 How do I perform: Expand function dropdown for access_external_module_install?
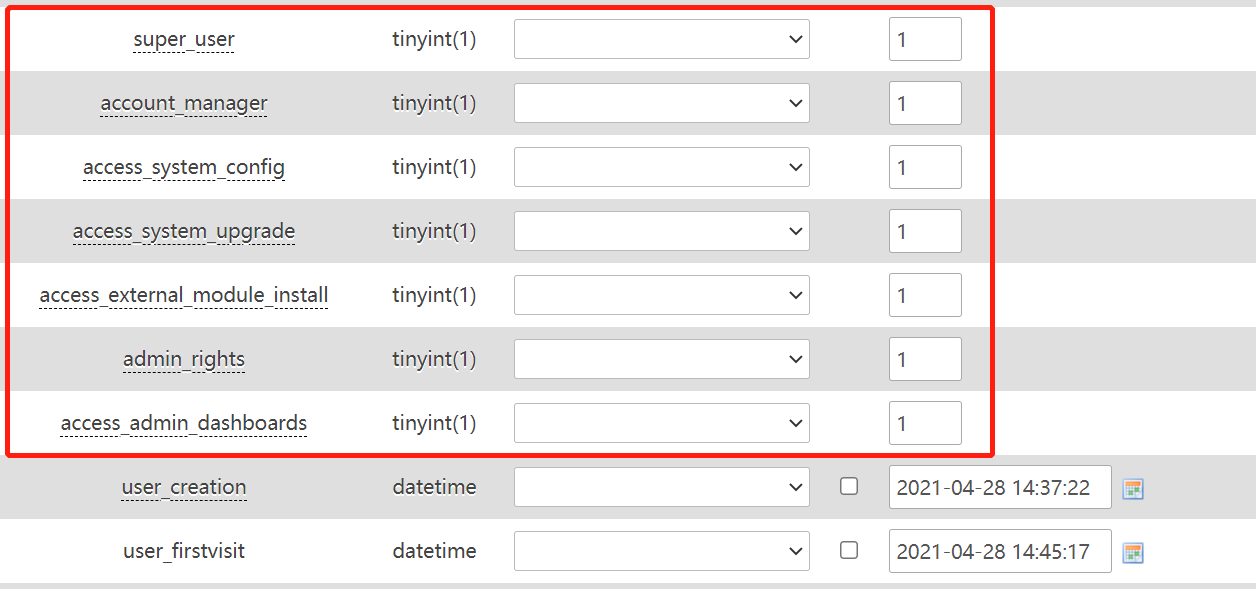(x=661, y=295)
